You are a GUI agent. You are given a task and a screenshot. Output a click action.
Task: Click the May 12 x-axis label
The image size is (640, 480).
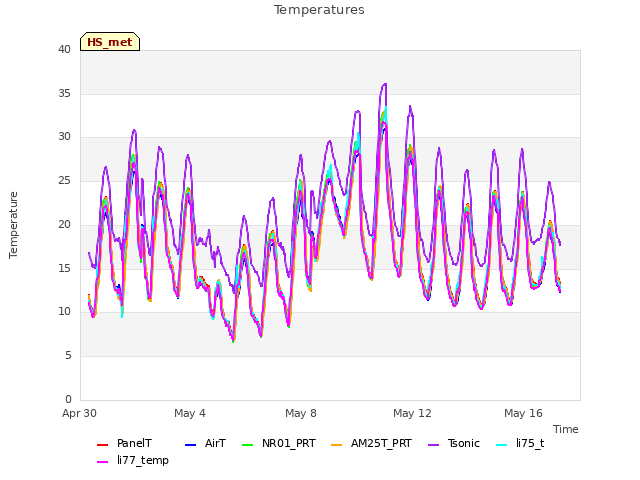(412, 413)
